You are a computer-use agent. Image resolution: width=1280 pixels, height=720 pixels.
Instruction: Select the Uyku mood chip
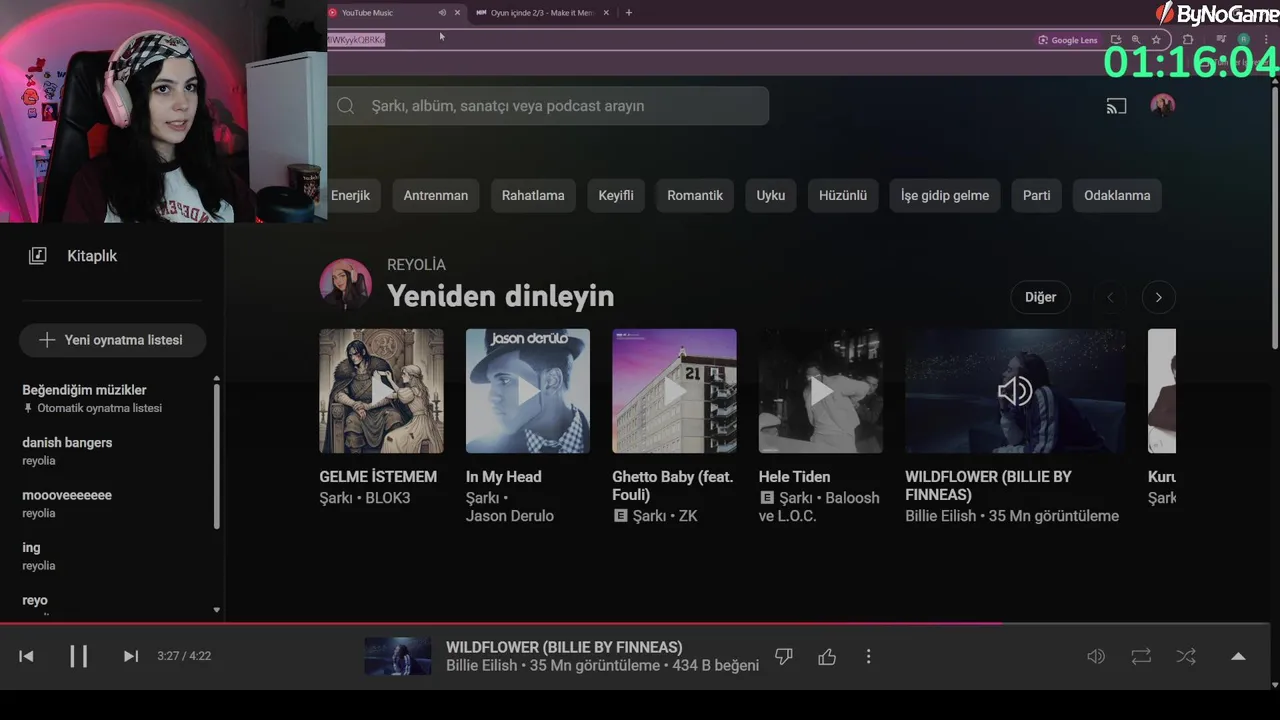tap(771, 195)
